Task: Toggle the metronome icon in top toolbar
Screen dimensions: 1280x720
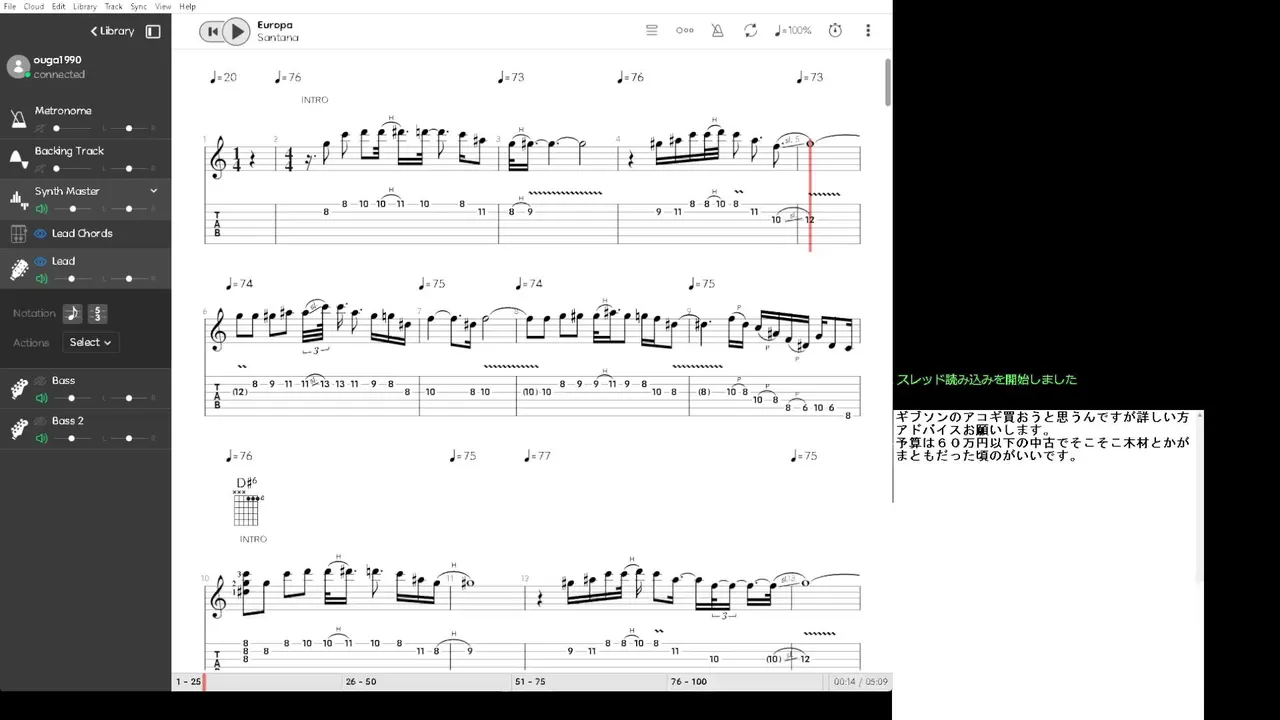Action: tap(717, 31)
